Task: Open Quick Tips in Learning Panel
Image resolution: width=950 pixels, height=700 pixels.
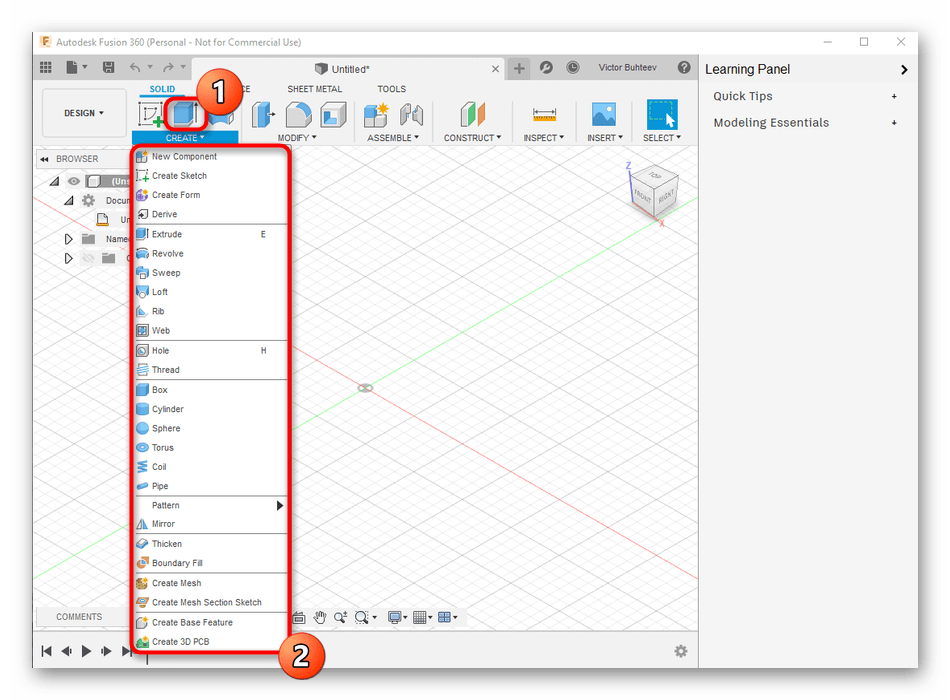Action: (x=743, y=96)
